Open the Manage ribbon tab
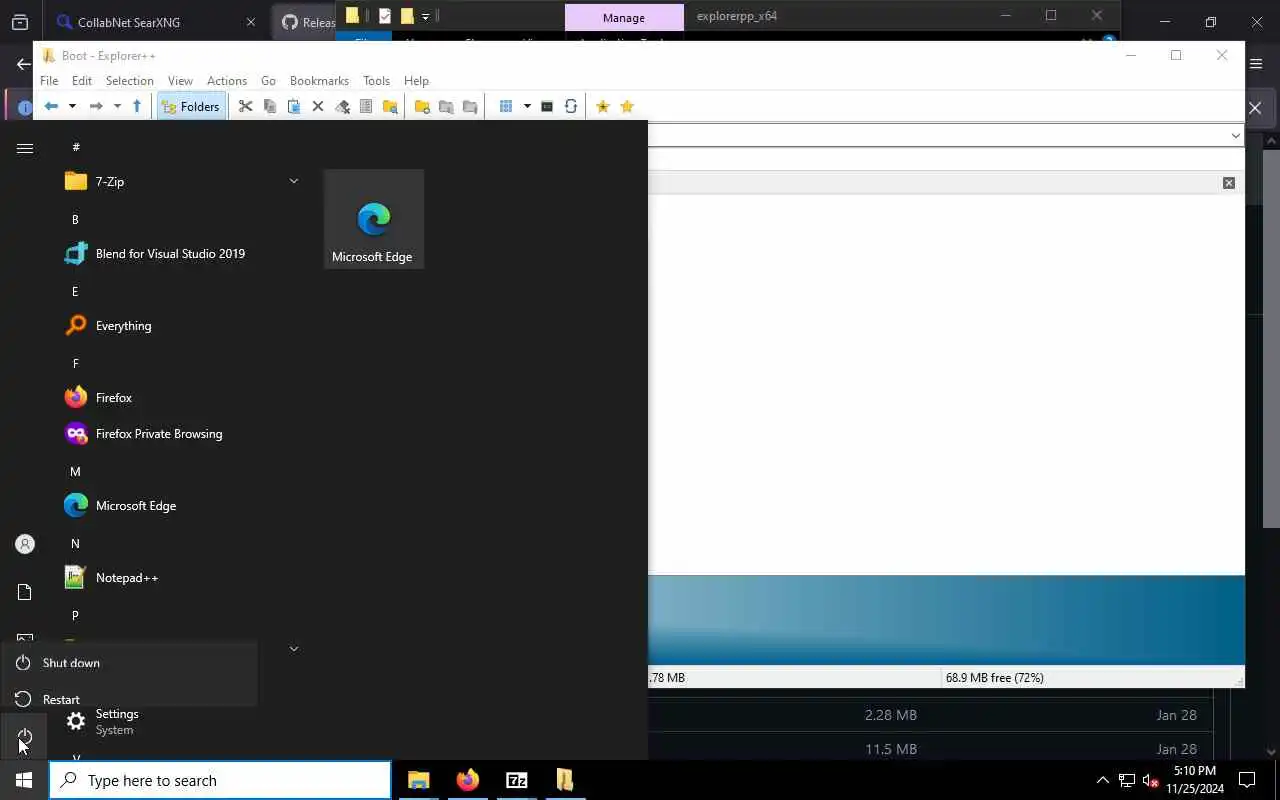Image resolution: width=1280 pixels, height=800 pixels. [x=624, y=17]
